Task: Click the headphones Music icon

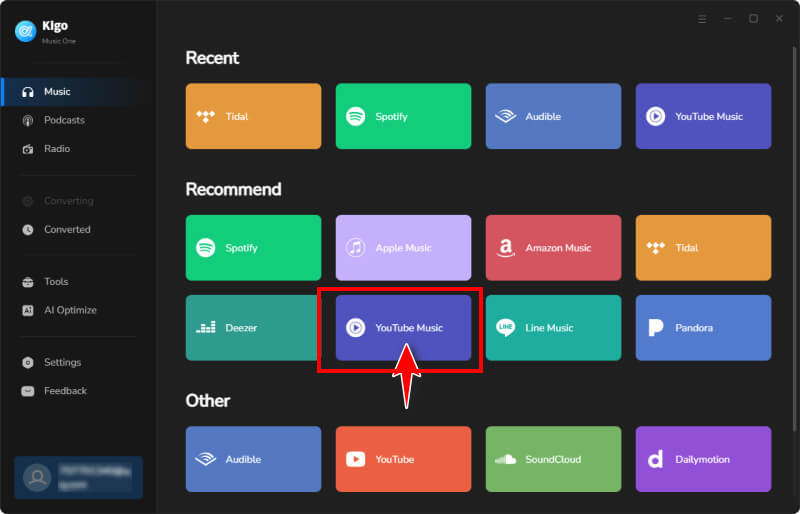Action: (28, 92)
